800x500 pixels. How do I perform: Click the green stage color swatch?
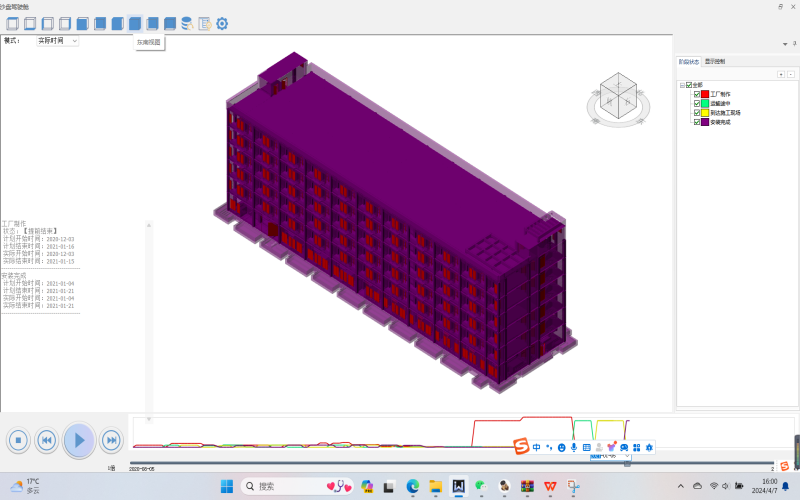pos(705,104)
